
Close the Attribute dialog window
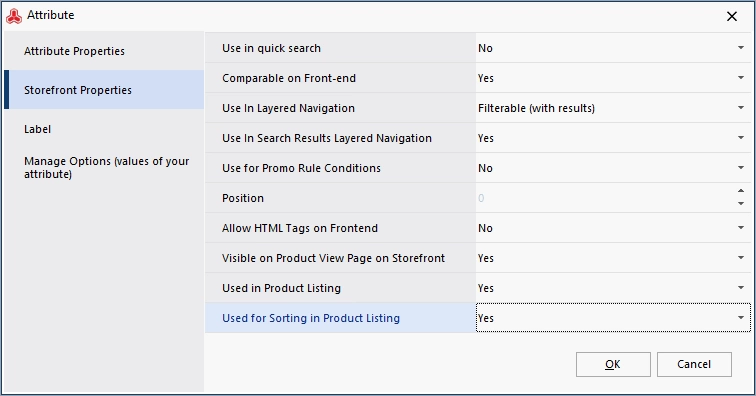pyautogui.click(x=731, y=16)
